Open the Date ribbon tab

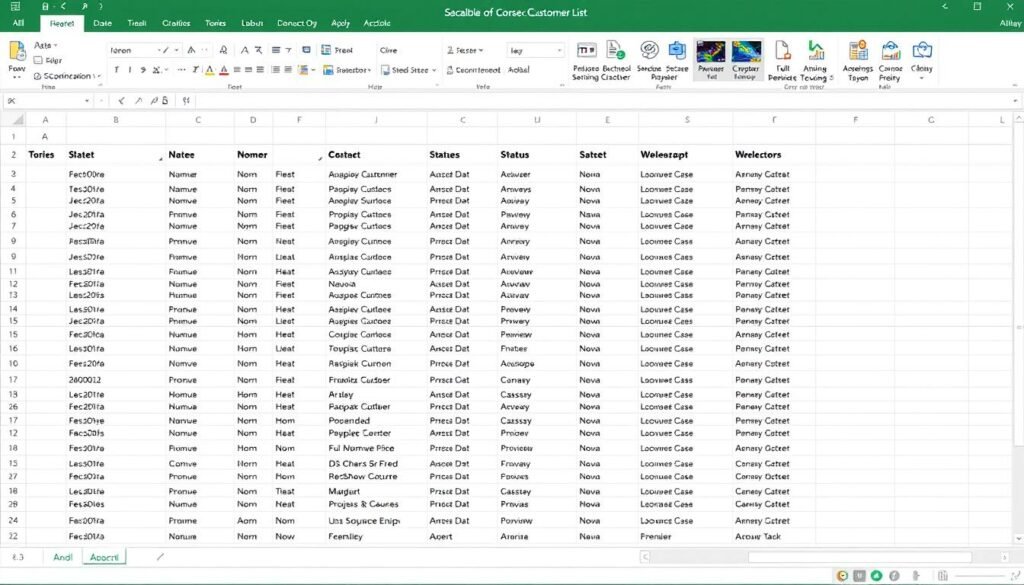coord(102,22)
